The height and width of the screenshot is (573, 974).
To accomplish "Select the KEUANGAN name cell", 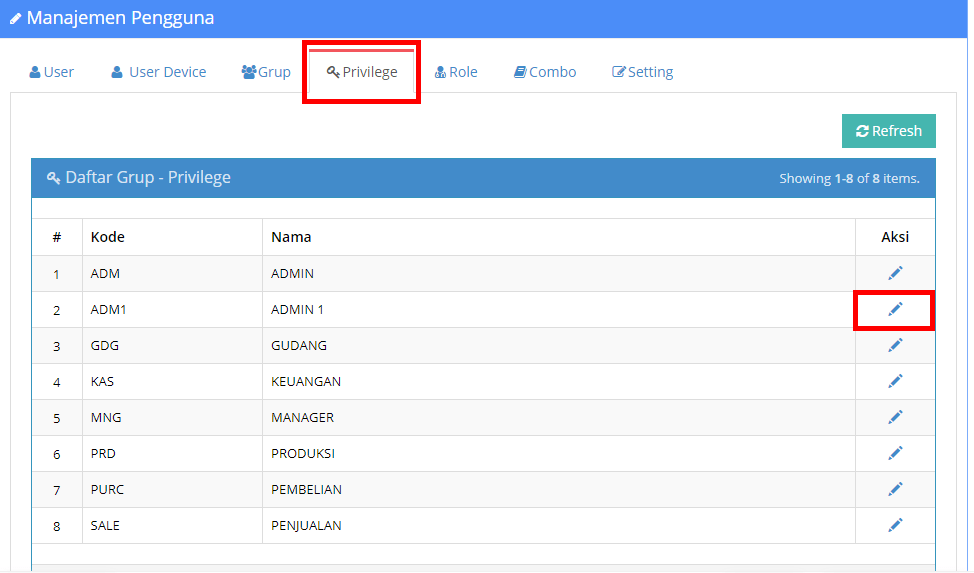I will [558, 382].
